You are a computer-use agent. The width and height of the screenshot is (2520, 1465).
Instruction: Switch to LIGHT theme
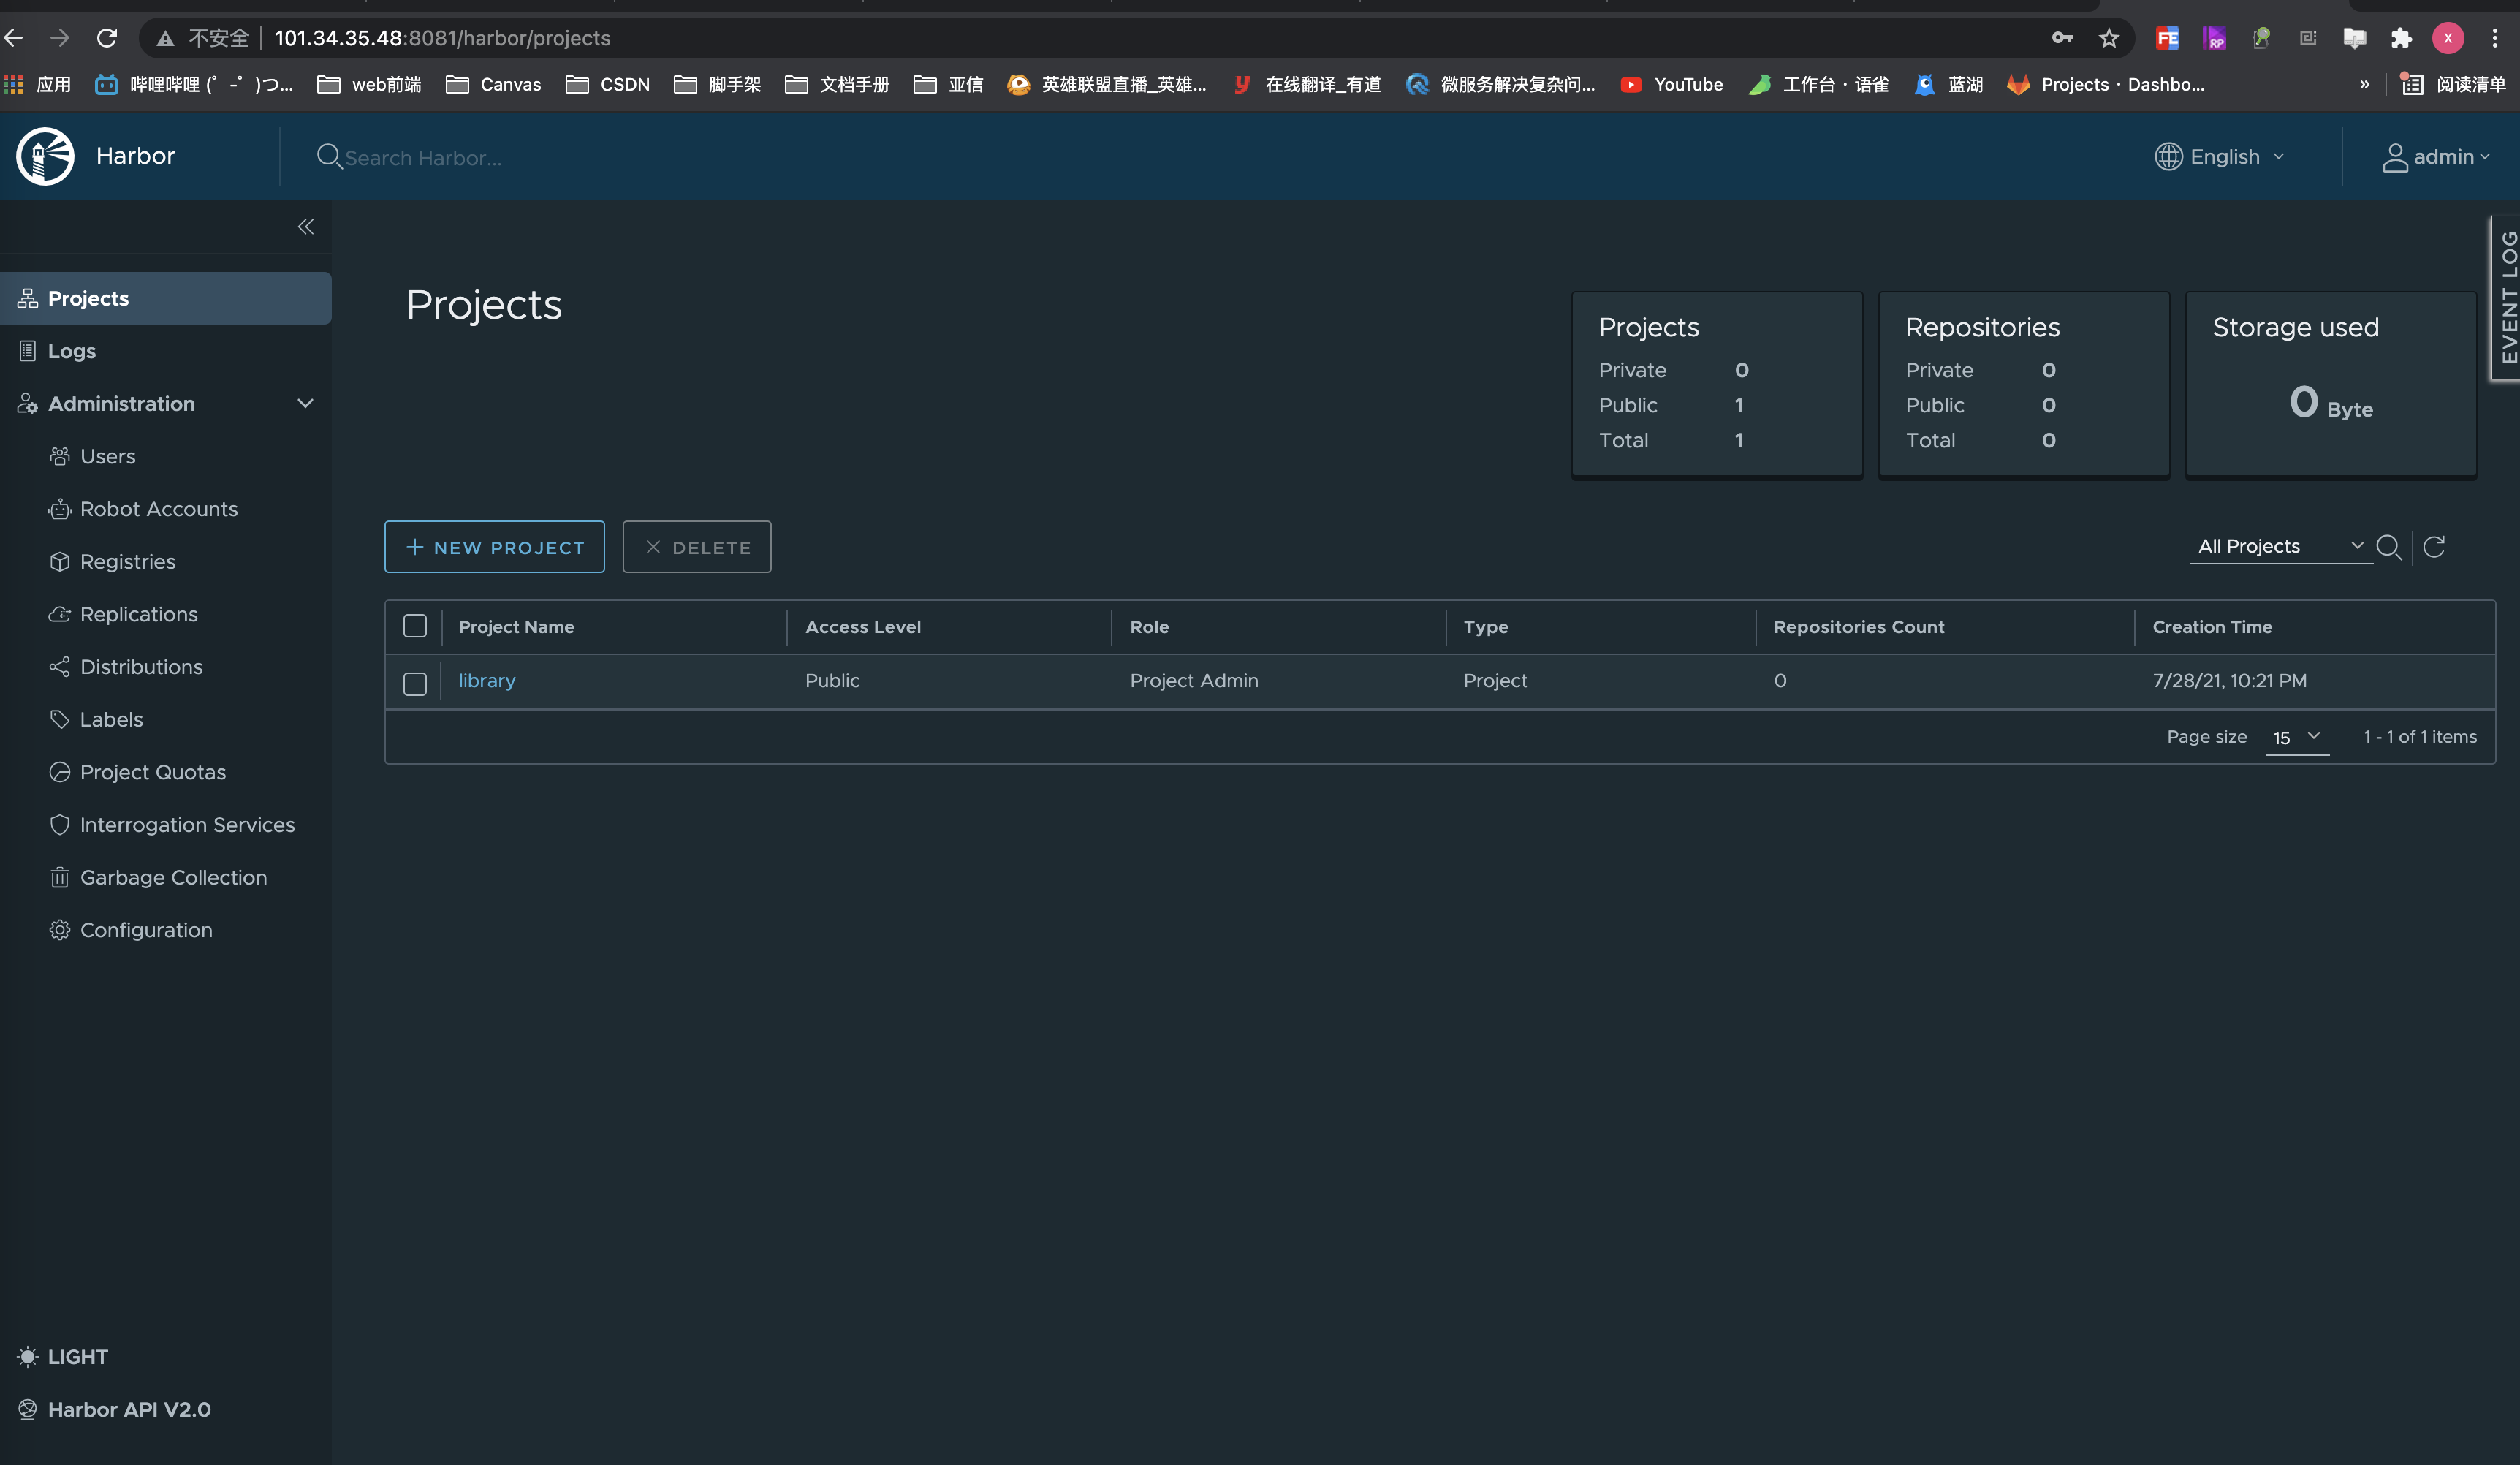click(x=63, y=1357)
